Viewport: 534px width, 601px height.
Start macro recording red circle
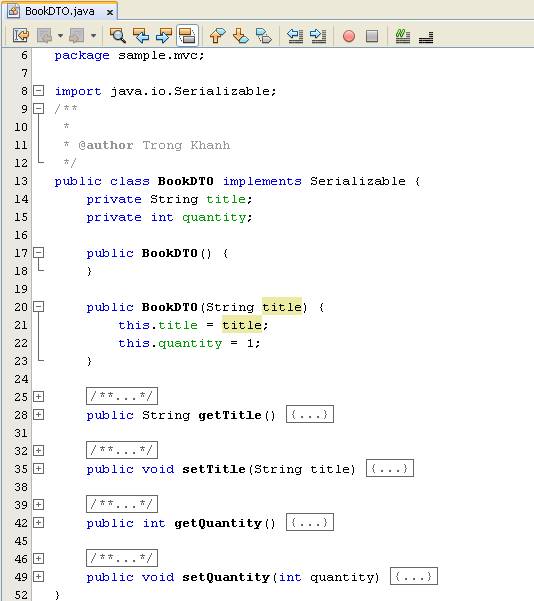point(349,36)
